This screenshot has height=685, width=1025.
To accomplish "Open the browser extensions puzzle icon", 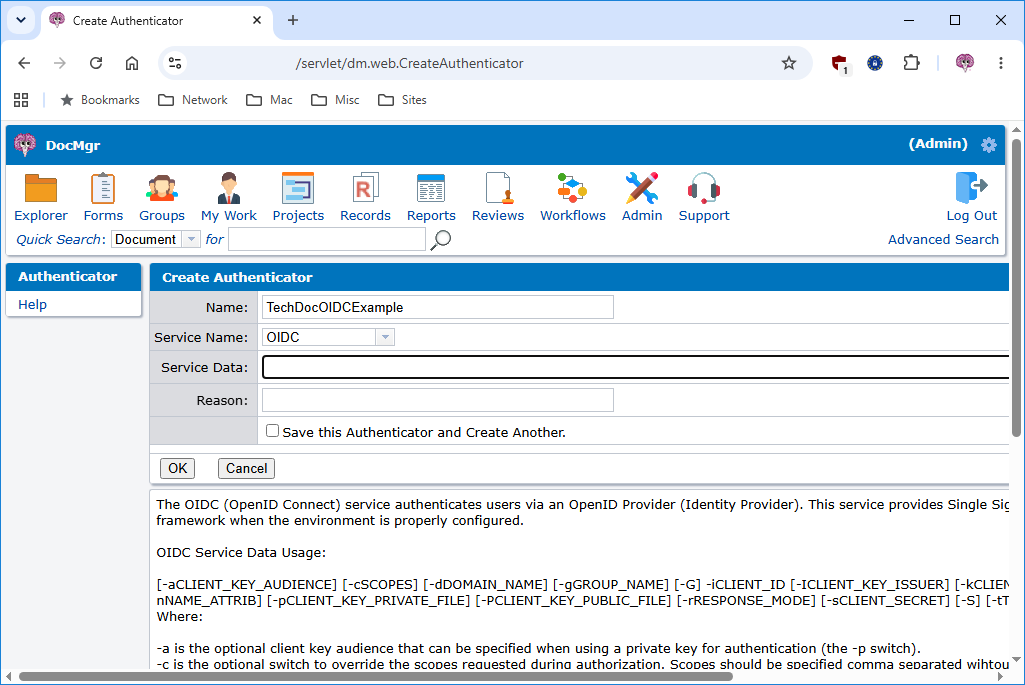I will pos(911,63).
